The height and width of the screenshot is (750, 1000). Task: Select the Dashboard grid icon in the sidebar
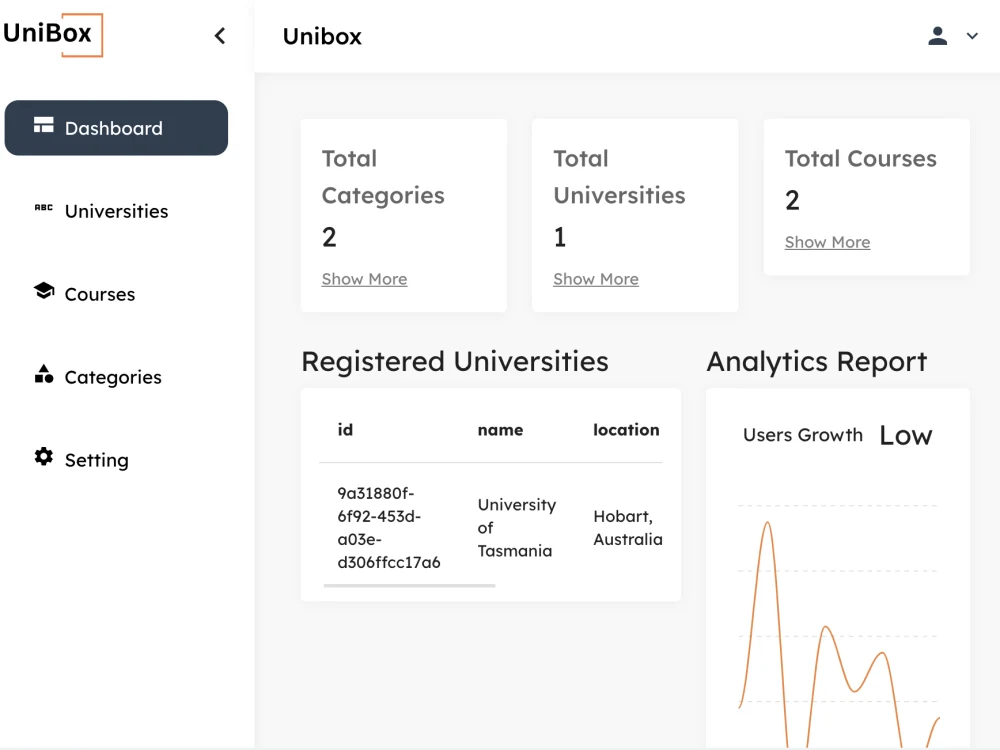[44, 126]
